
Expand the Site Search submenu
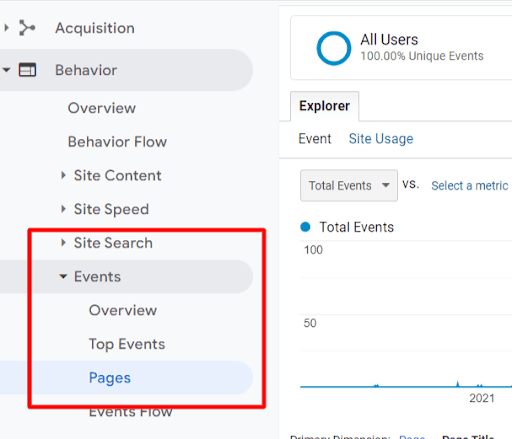click(63, 243)
